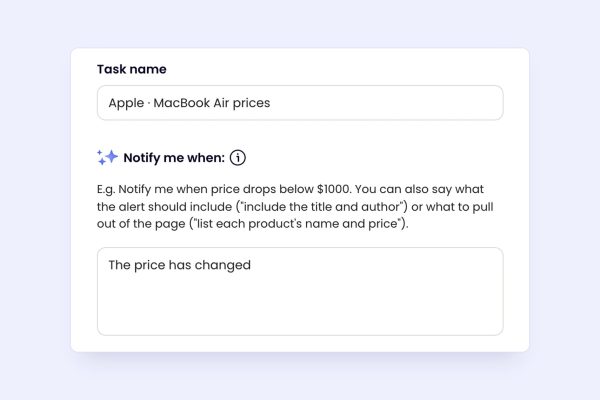The height and width of the screenshot is (400, 600).
Task: Click the "include the title and author" example
Action: point(323,207)
